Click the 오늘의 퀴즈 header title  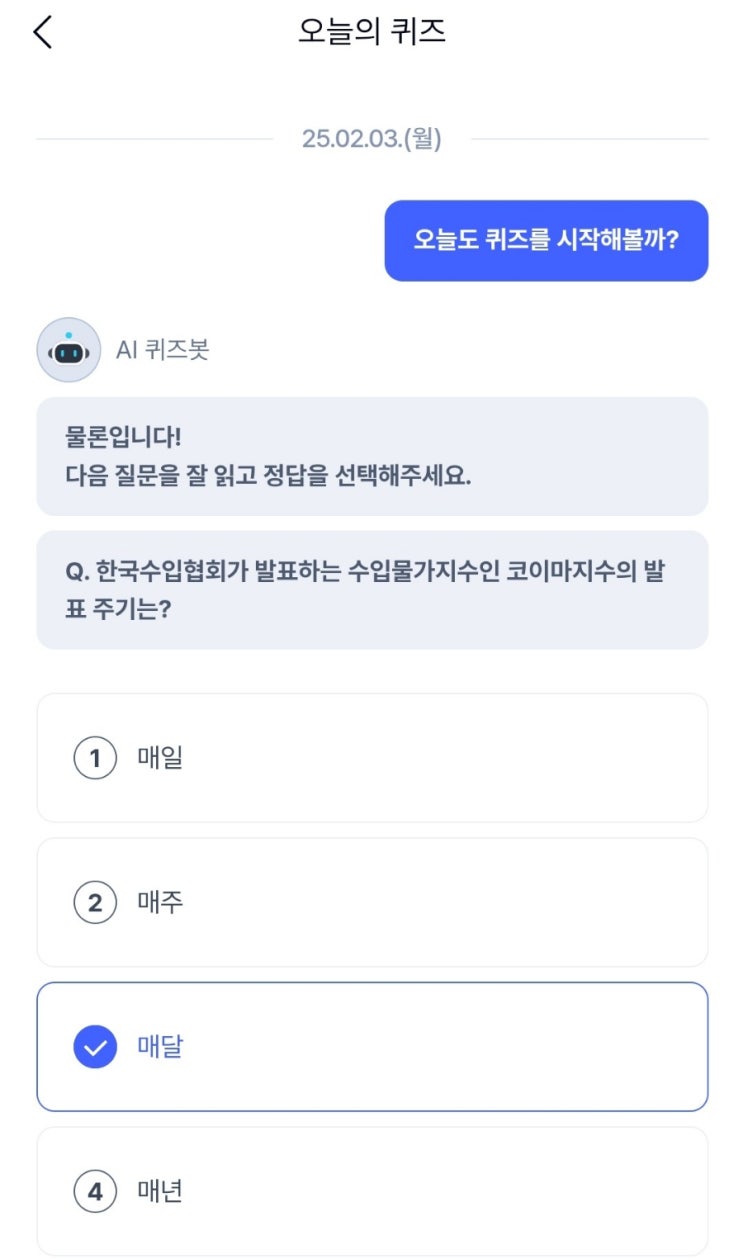click(371, 32)
